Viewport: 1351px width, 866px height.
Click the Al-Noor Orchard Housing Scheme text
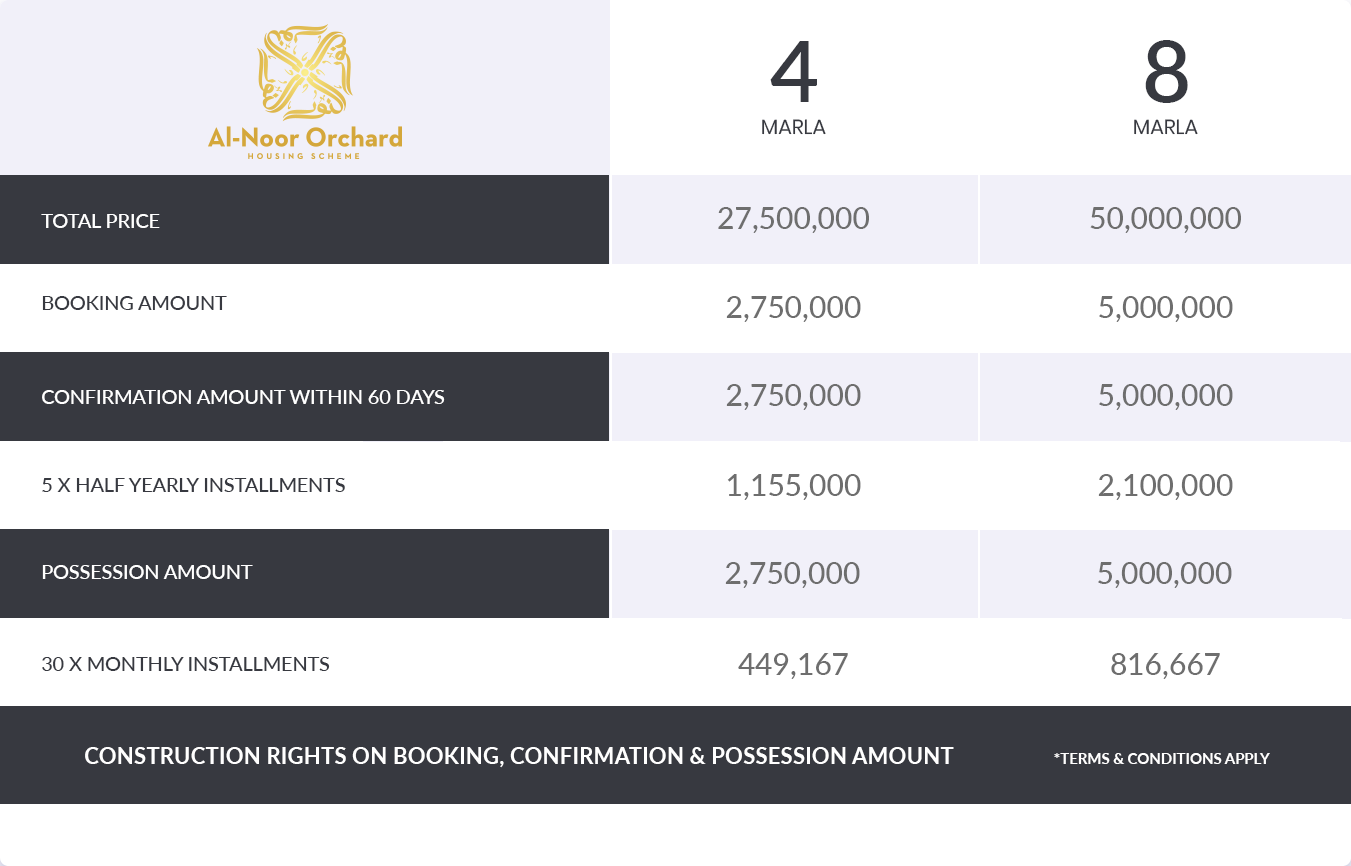pos(305,141)
